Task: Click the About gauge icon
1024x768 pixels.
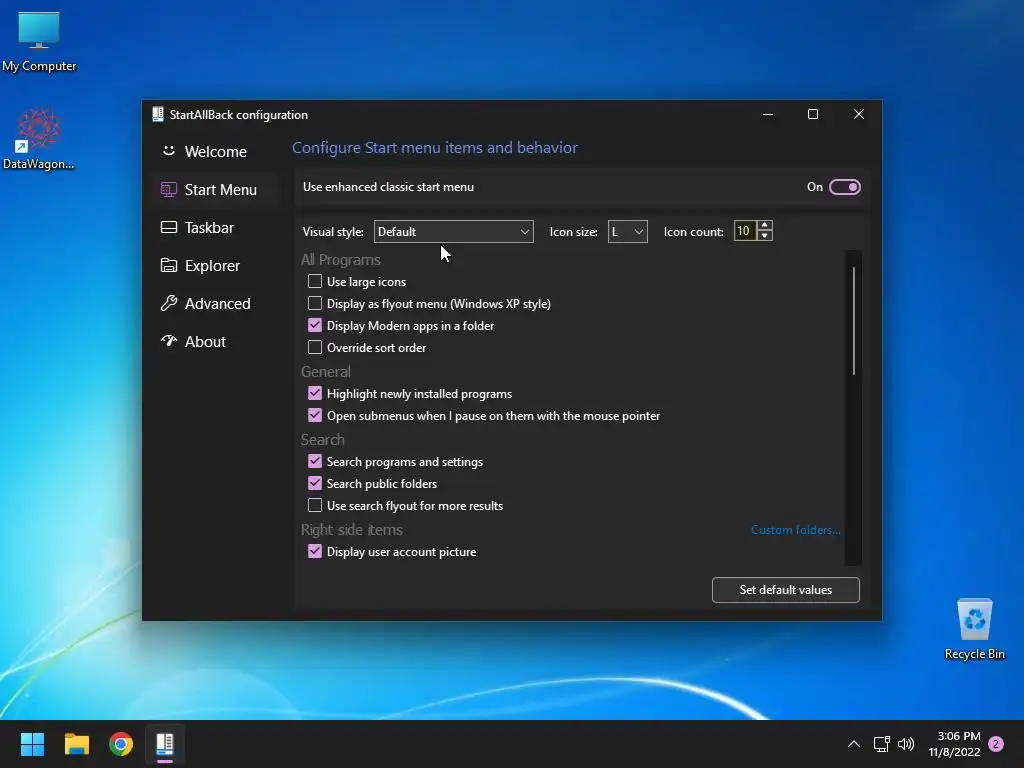Action: click(x=168, y=341)
